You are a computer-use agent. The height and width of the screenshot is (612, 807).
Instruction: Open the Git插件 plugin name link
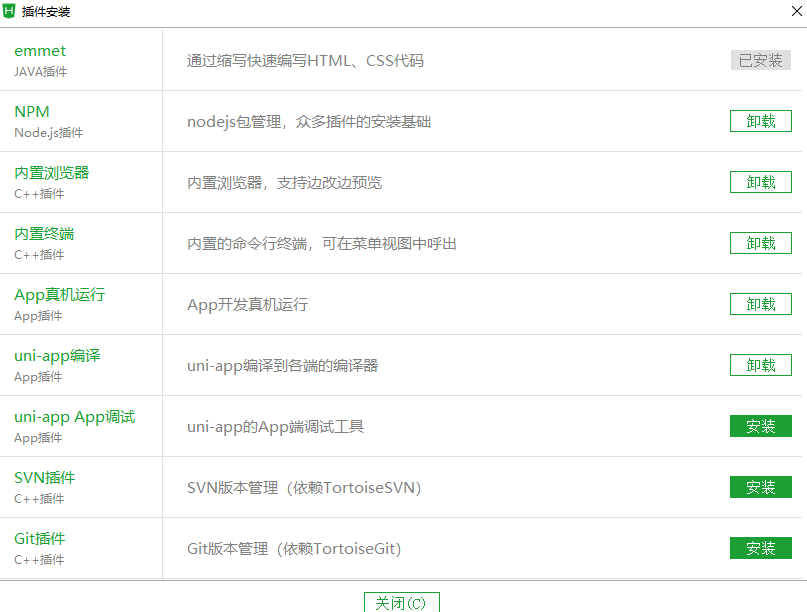coord(40,538)
